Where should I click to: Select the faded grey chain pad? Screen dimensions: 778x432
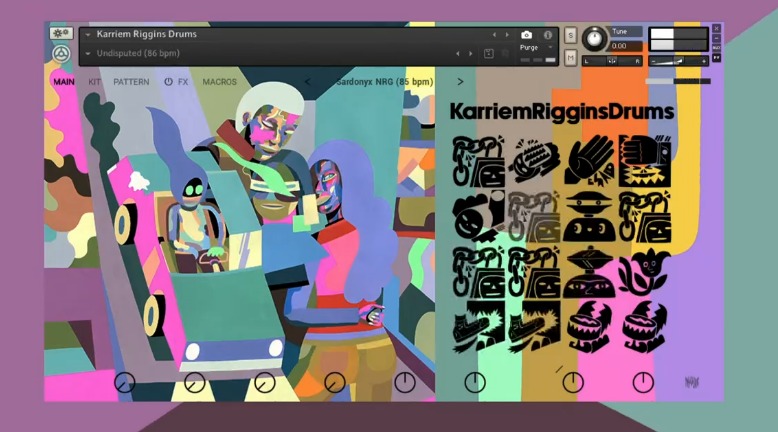[x=533, y=216]
